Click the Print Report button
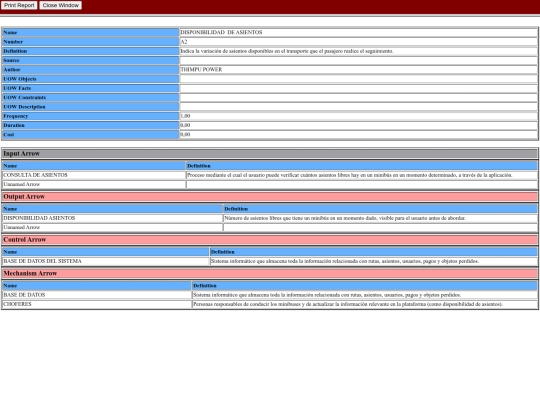The width and height of the screenshot is (540, 405). [x=19, y=5]
